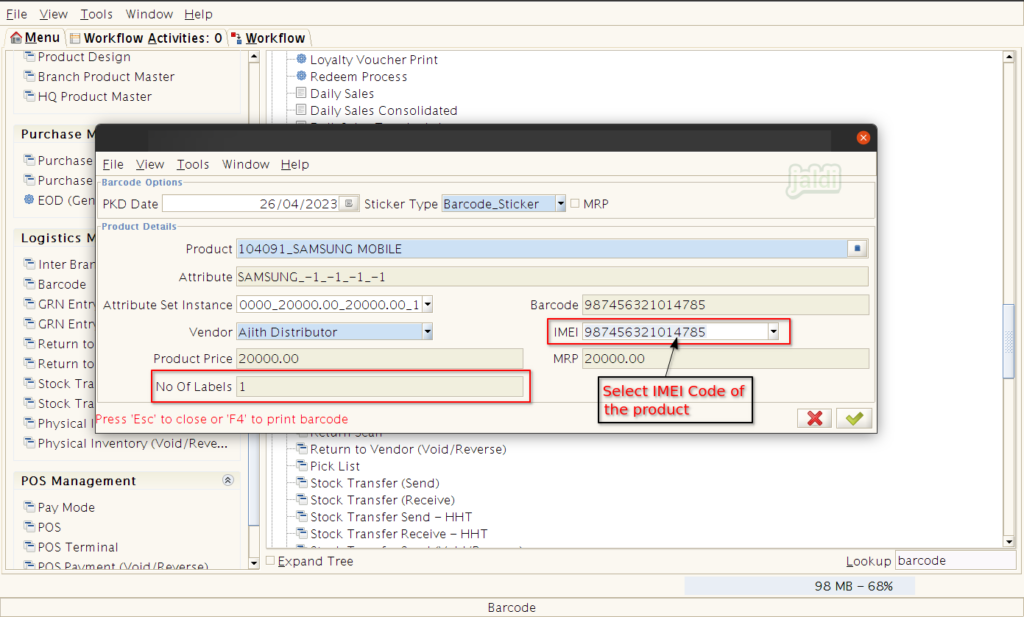This screenshot has width=1024, height=617.
Task: Click PKD Date field
Action: [251, 204]
